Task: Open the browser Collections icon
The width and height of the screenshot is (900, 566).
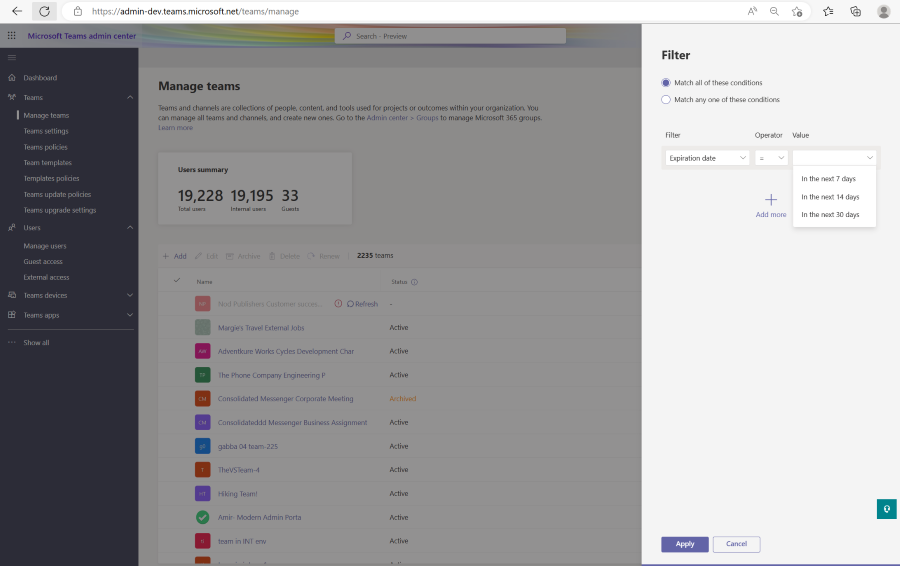Action: [x=855, y=11]
